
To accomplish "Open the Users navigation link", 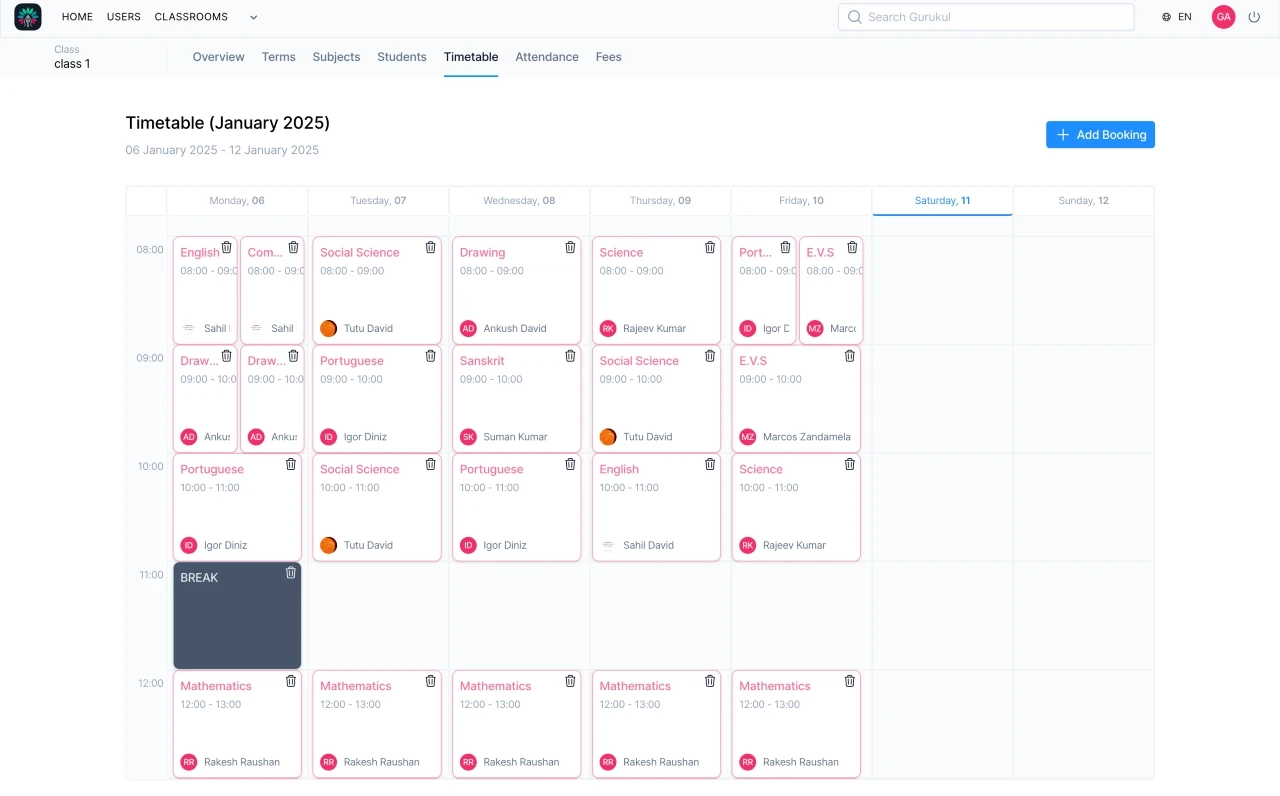I will coord(124,17).
